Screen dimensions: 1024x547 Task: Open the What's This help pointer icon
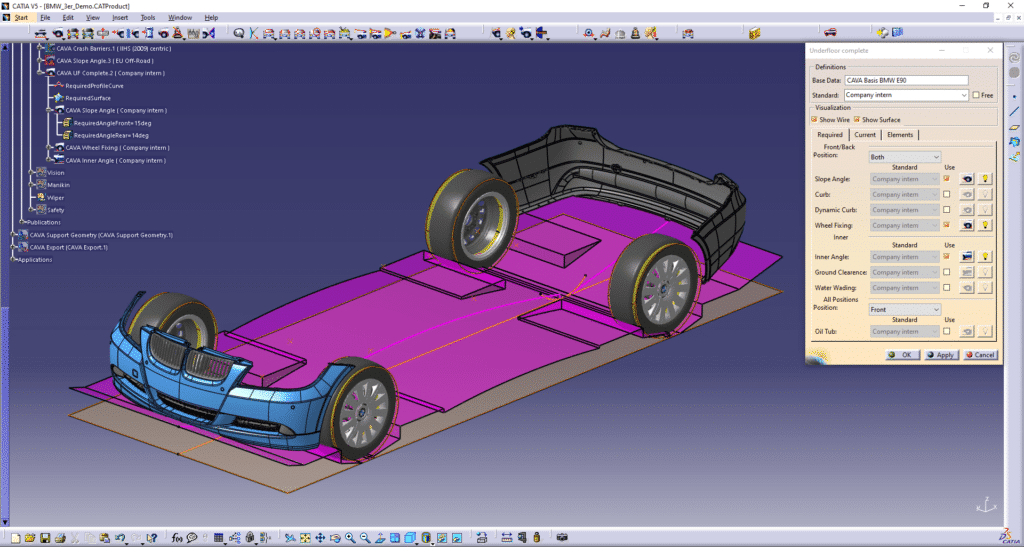click(x=152, y=538)
